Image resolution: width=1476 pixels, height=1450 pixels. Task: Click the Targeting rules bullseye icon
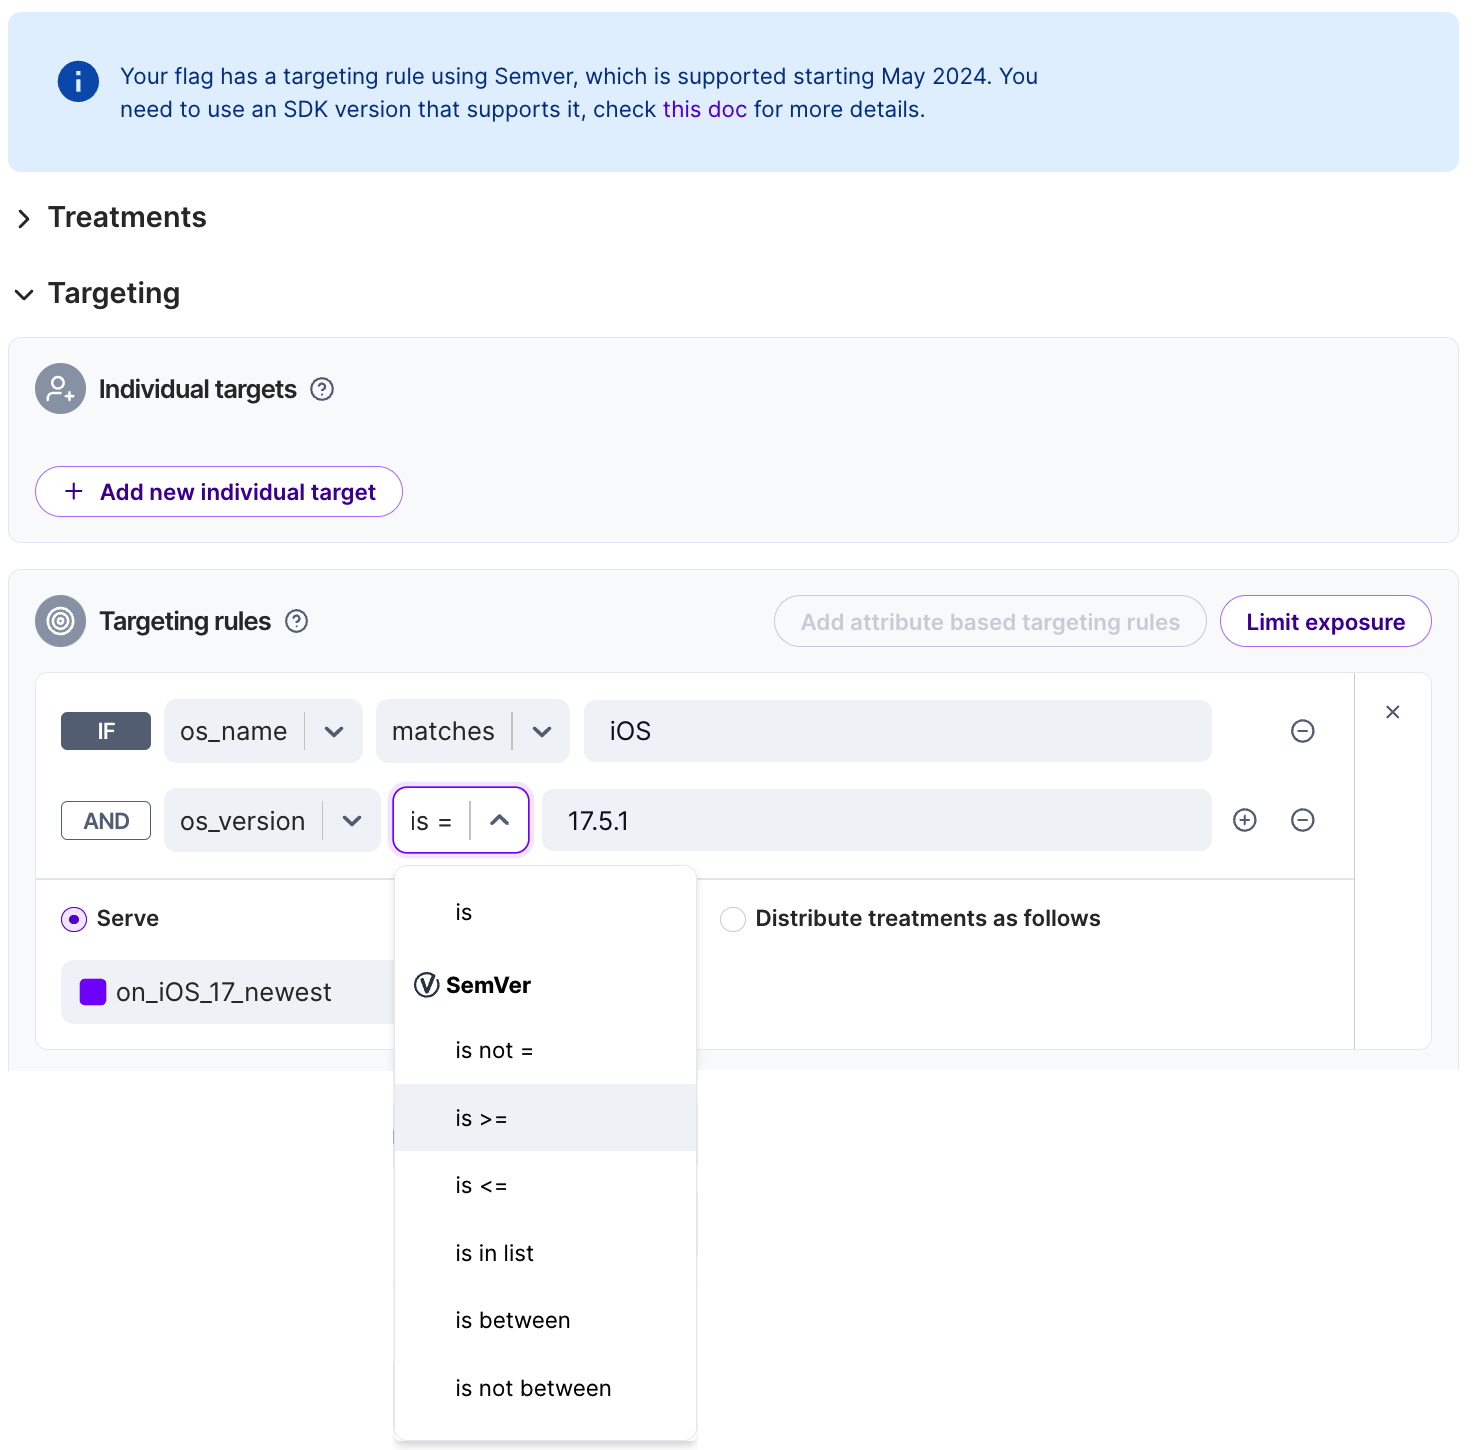(x=61, y=621)
